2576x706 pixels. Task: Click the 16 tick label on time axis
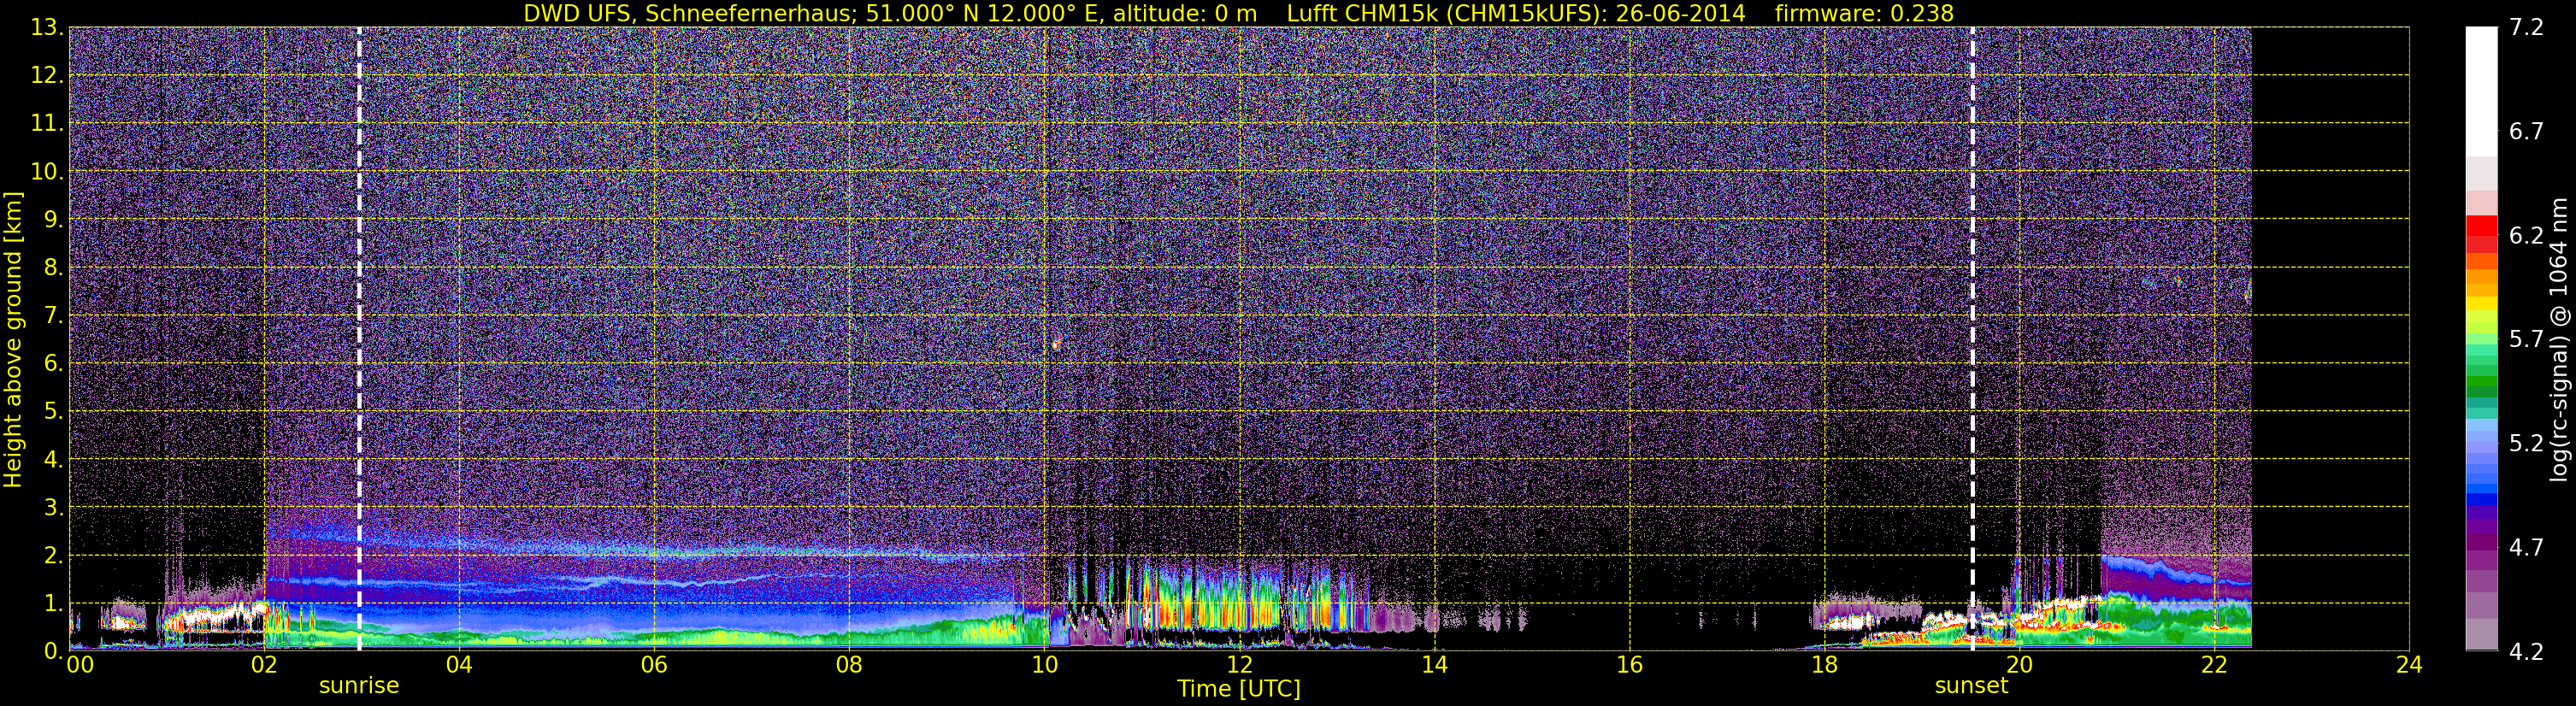pyautogui.click(x=1629, y=665)
